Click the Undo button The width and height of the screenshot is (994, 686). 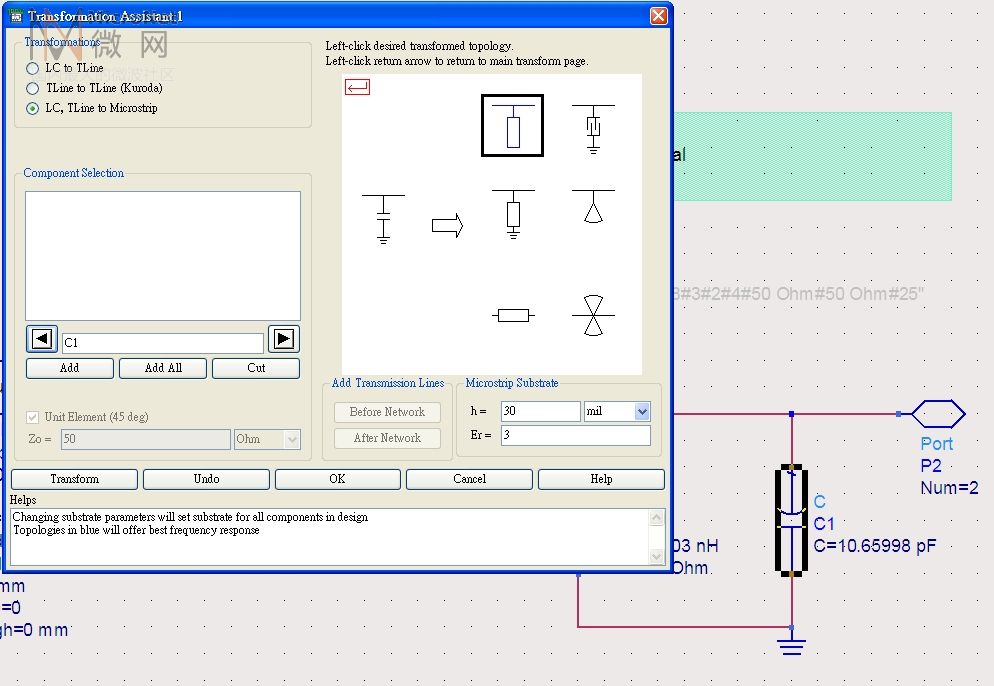[206, 479]
